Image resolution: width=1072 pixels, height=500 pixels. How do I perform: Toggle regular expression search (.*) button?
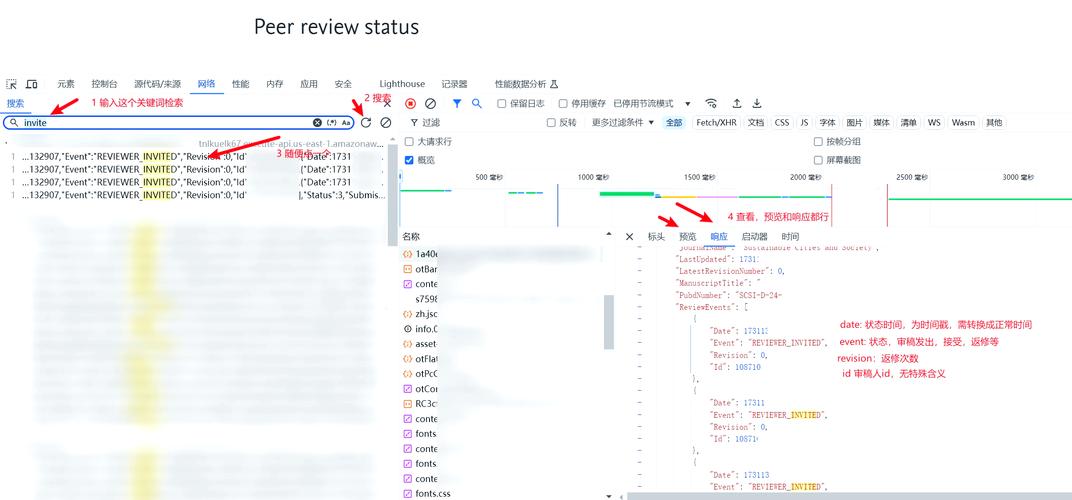point(332,122)
